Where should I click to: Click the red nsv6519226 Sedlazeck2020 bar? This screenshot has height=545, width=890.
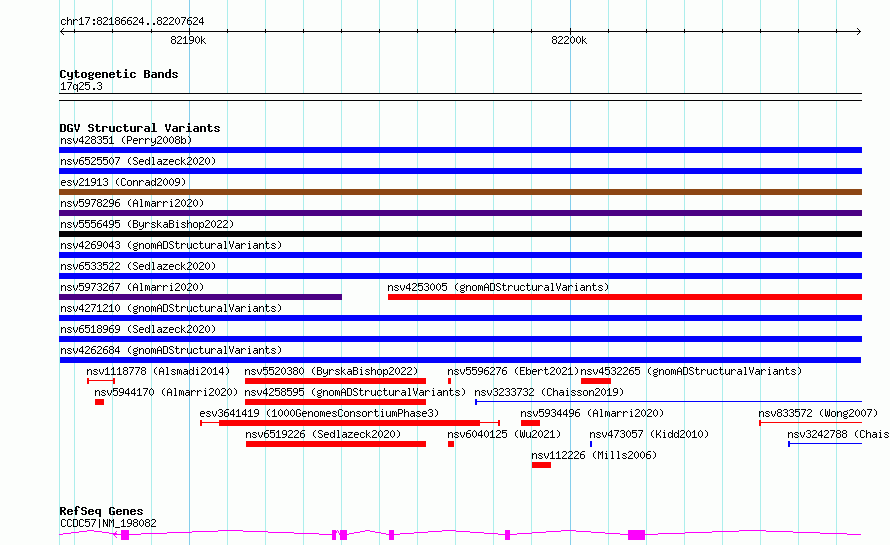pyautogui.click(x=336, y=444)
